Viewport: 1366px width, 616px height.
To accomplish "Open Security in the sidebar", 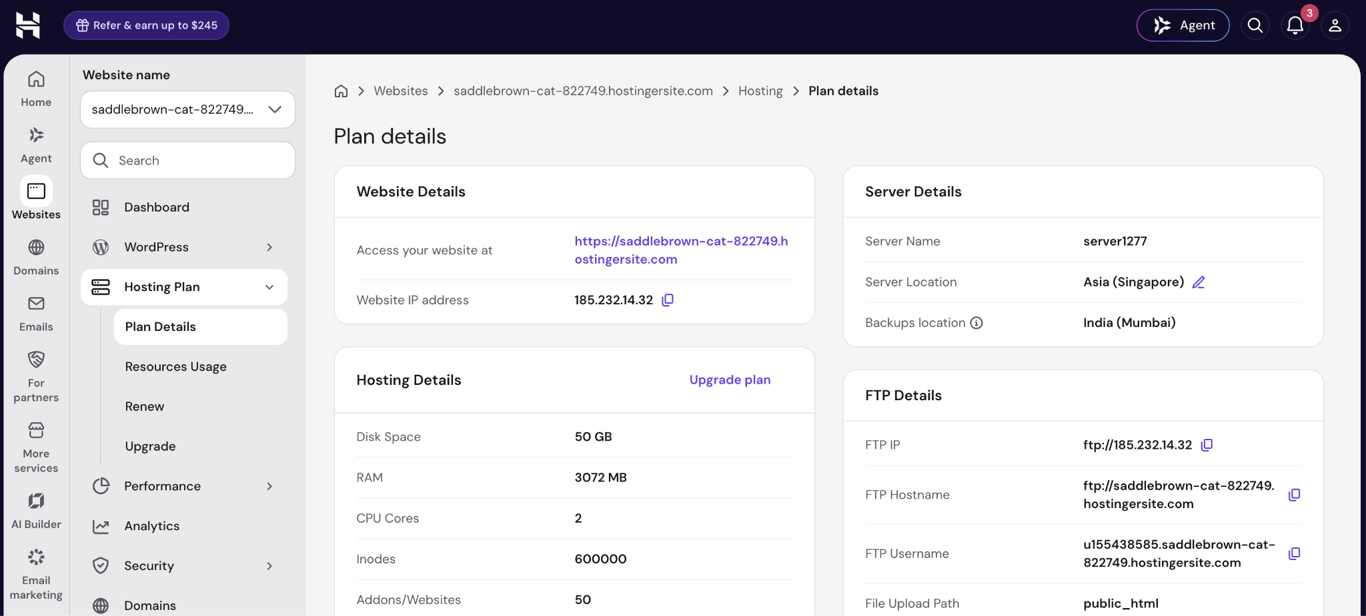I will point(149,566).
